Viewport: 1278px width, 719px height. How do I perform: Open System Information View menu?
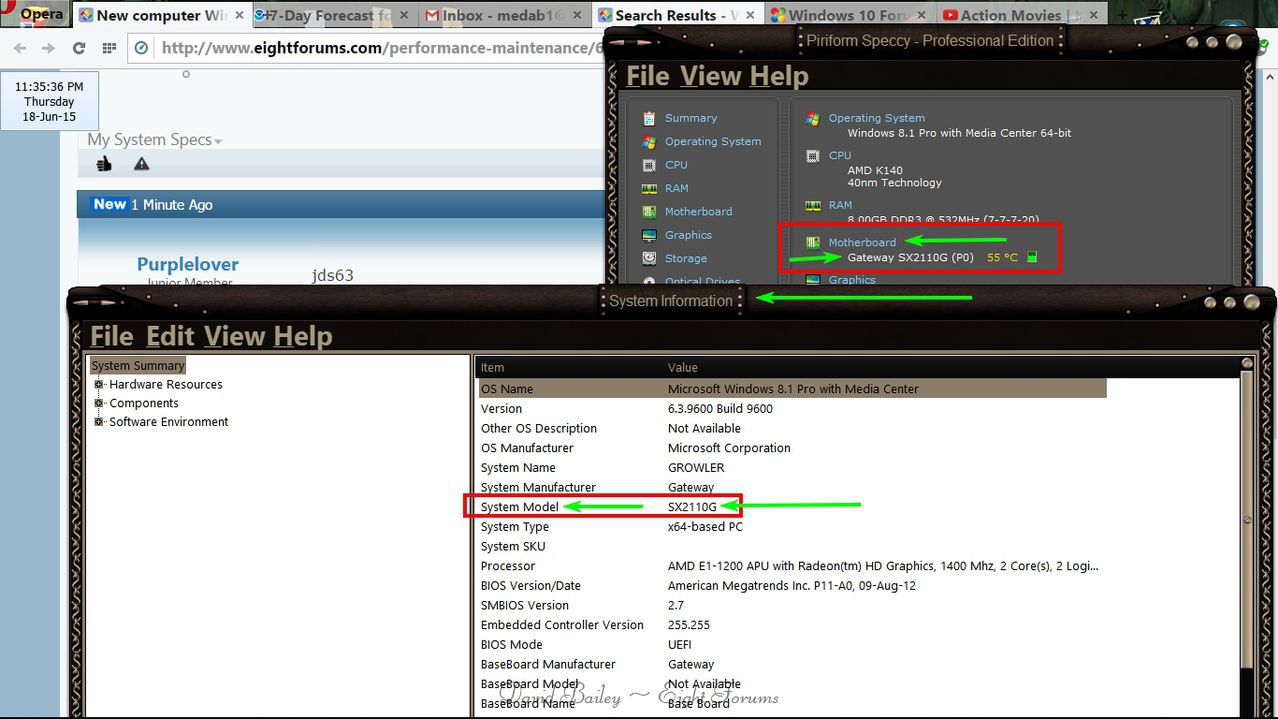[x=234, y=336]
